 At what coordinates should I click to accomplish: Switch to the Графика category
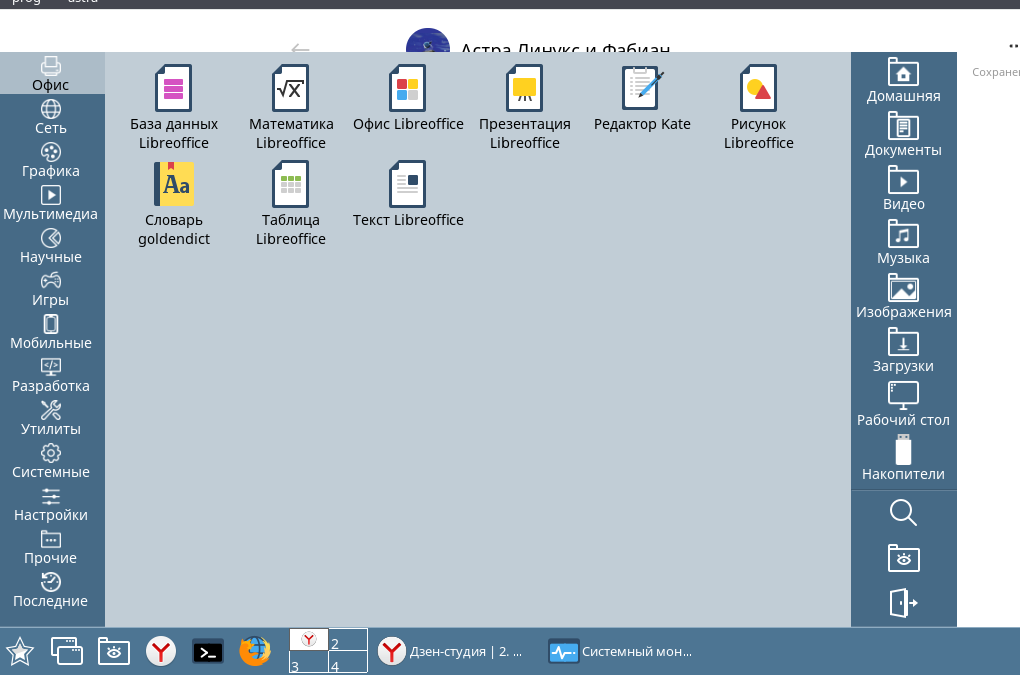51,160
